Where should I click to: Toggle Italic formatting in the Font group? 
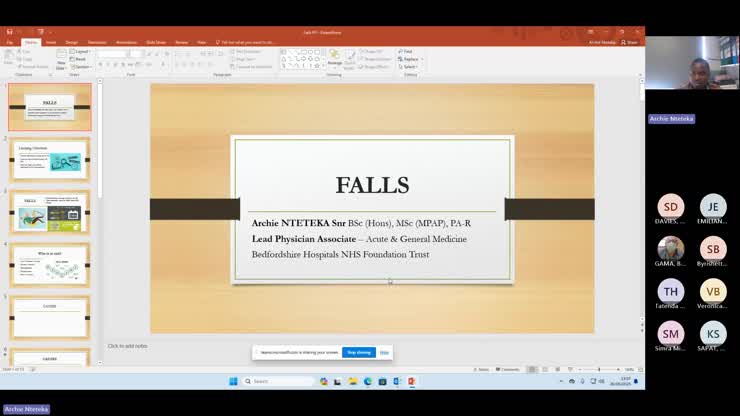108,64
